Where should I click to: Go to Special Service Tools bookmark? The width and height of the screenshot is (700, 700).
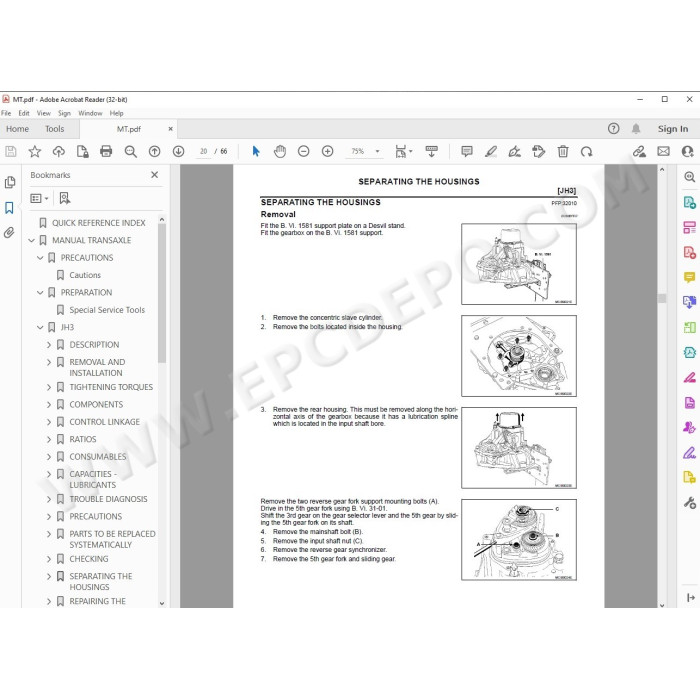[x=107, y=310]
